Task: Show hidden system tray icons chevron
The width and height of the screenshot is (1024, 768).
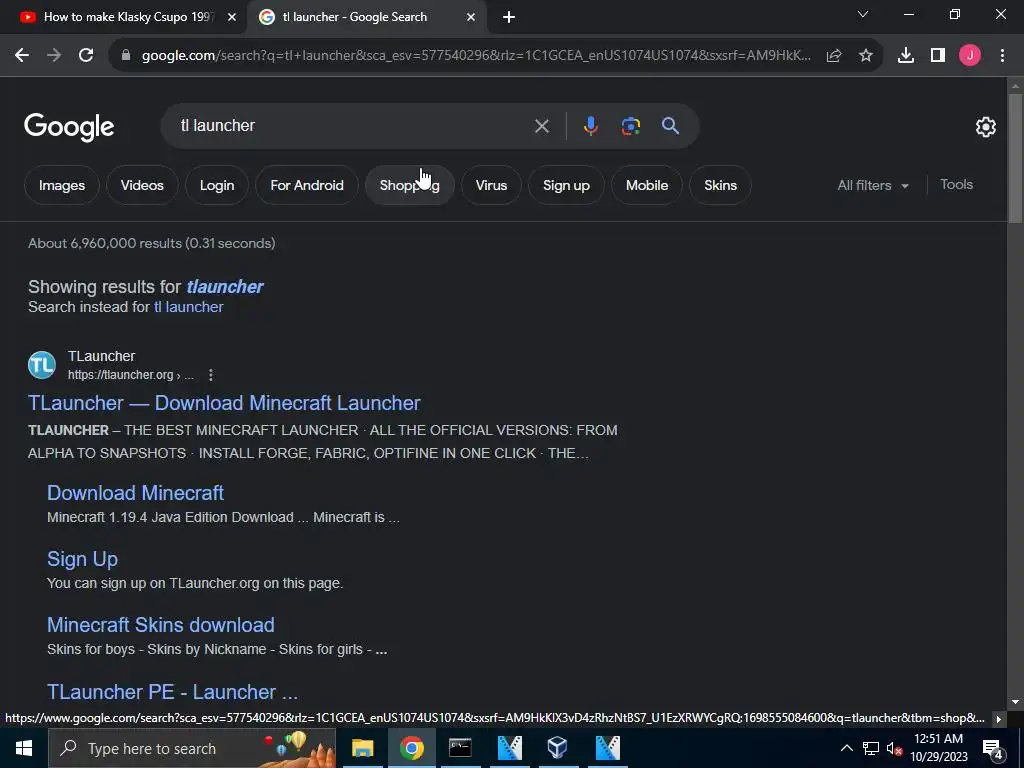Action: [x=846, y=748]
